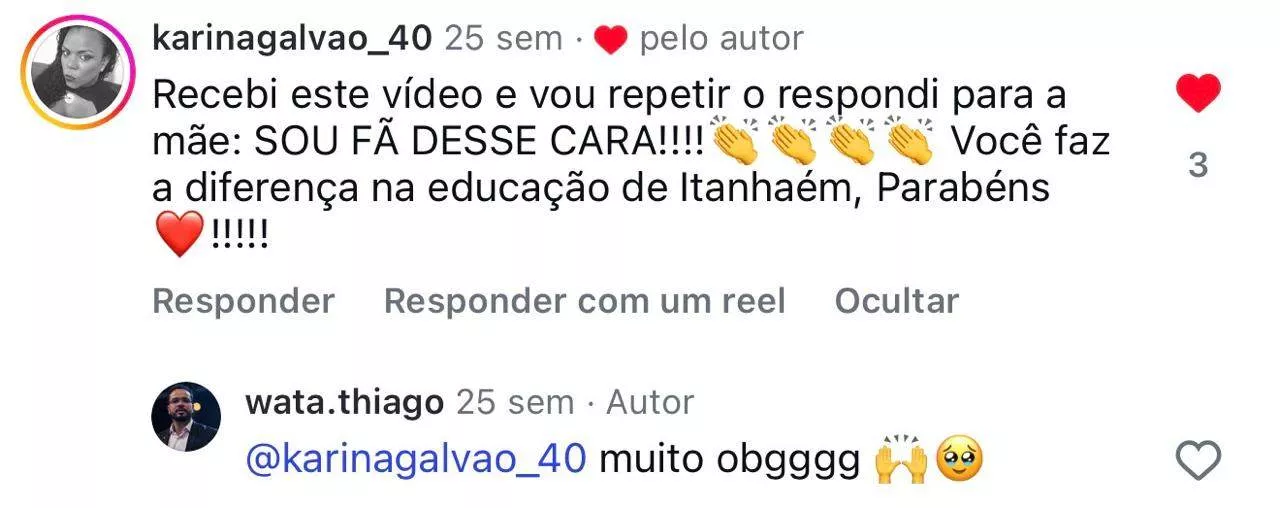Click the Autor badge next to wata.thiago
The image size is (1280, 508).
650,402
